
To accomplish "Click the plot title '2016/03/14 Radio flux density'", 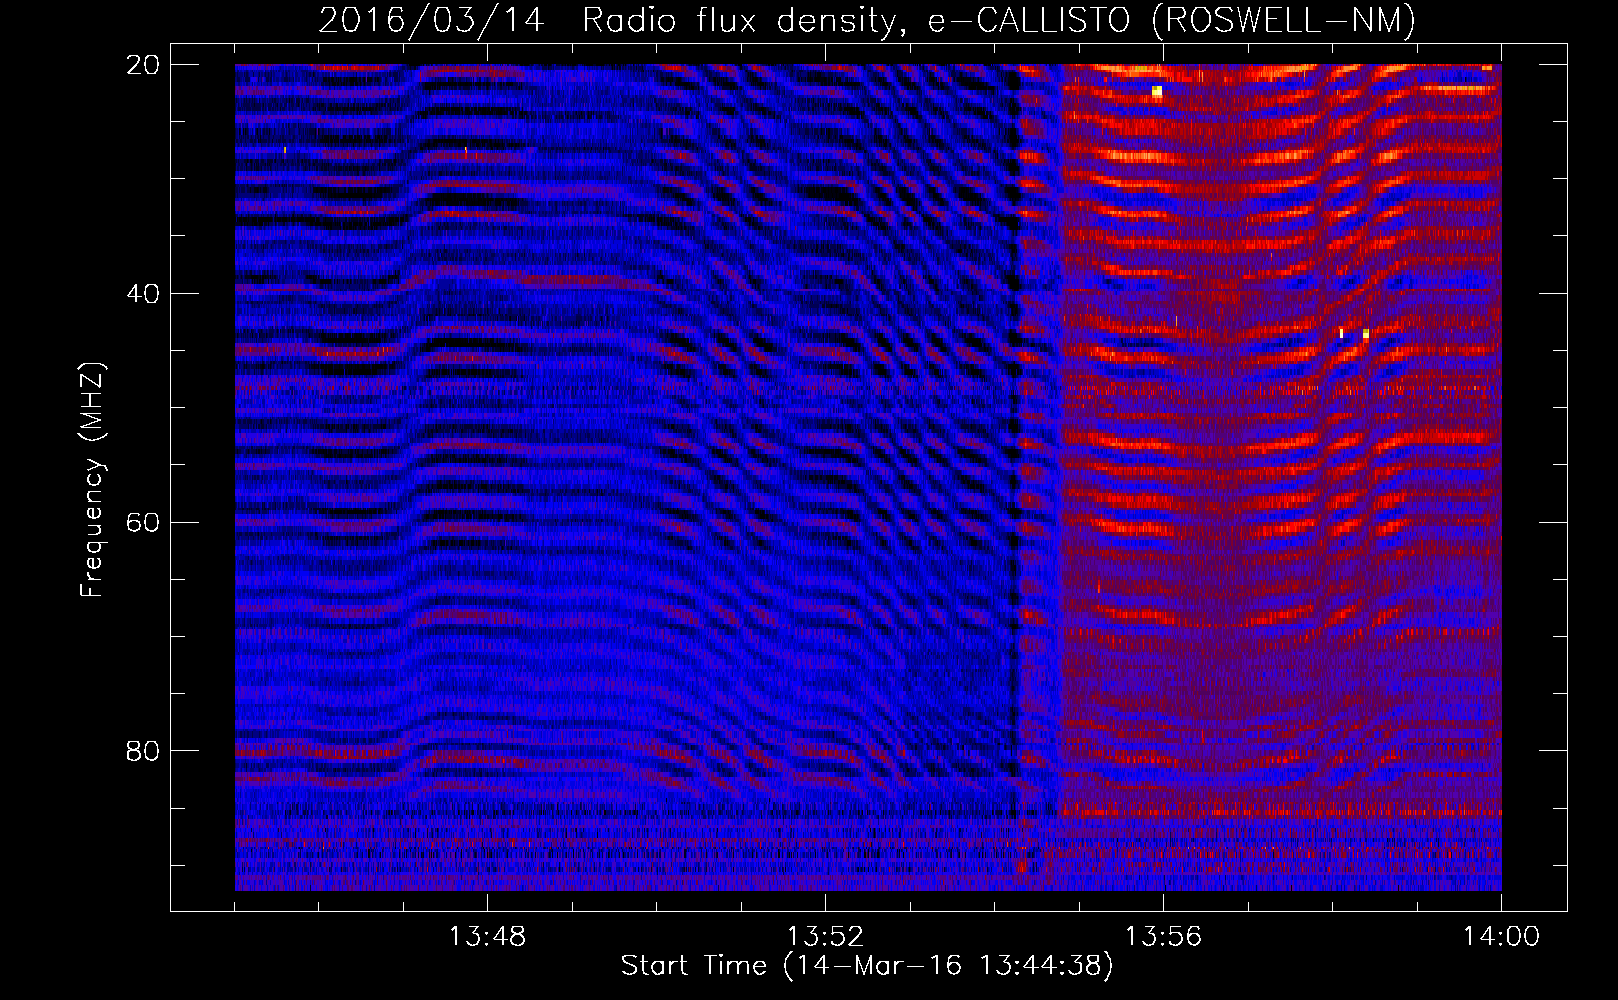I will [867, 20].
